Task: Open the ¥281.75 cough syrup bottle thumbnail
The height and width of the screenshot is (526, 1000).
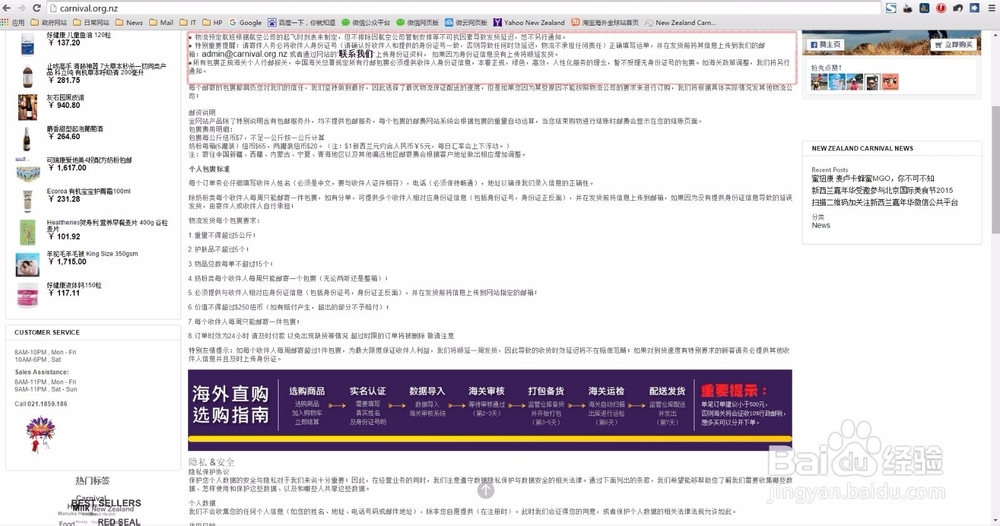Action: (x=27, y=76)
